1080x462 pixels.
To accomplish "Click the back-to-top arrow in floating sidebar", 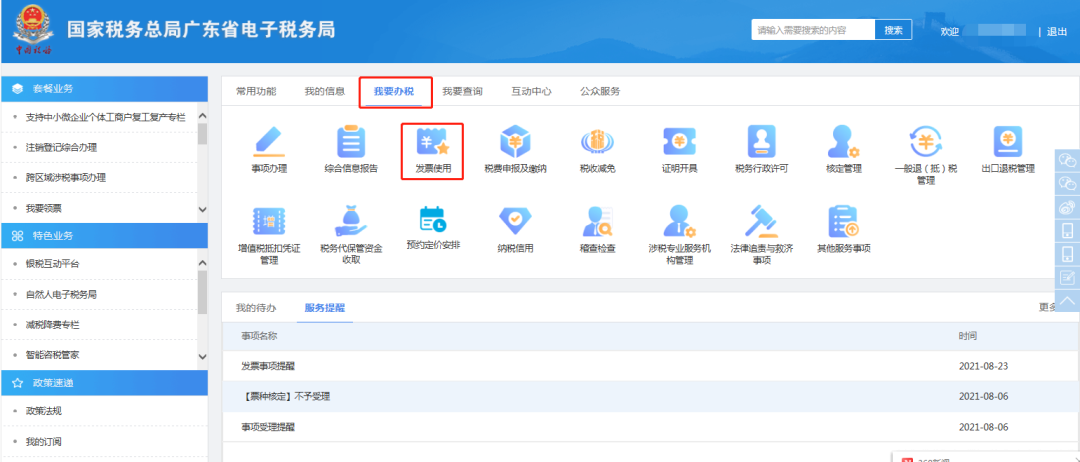I will coord(1067,300).
